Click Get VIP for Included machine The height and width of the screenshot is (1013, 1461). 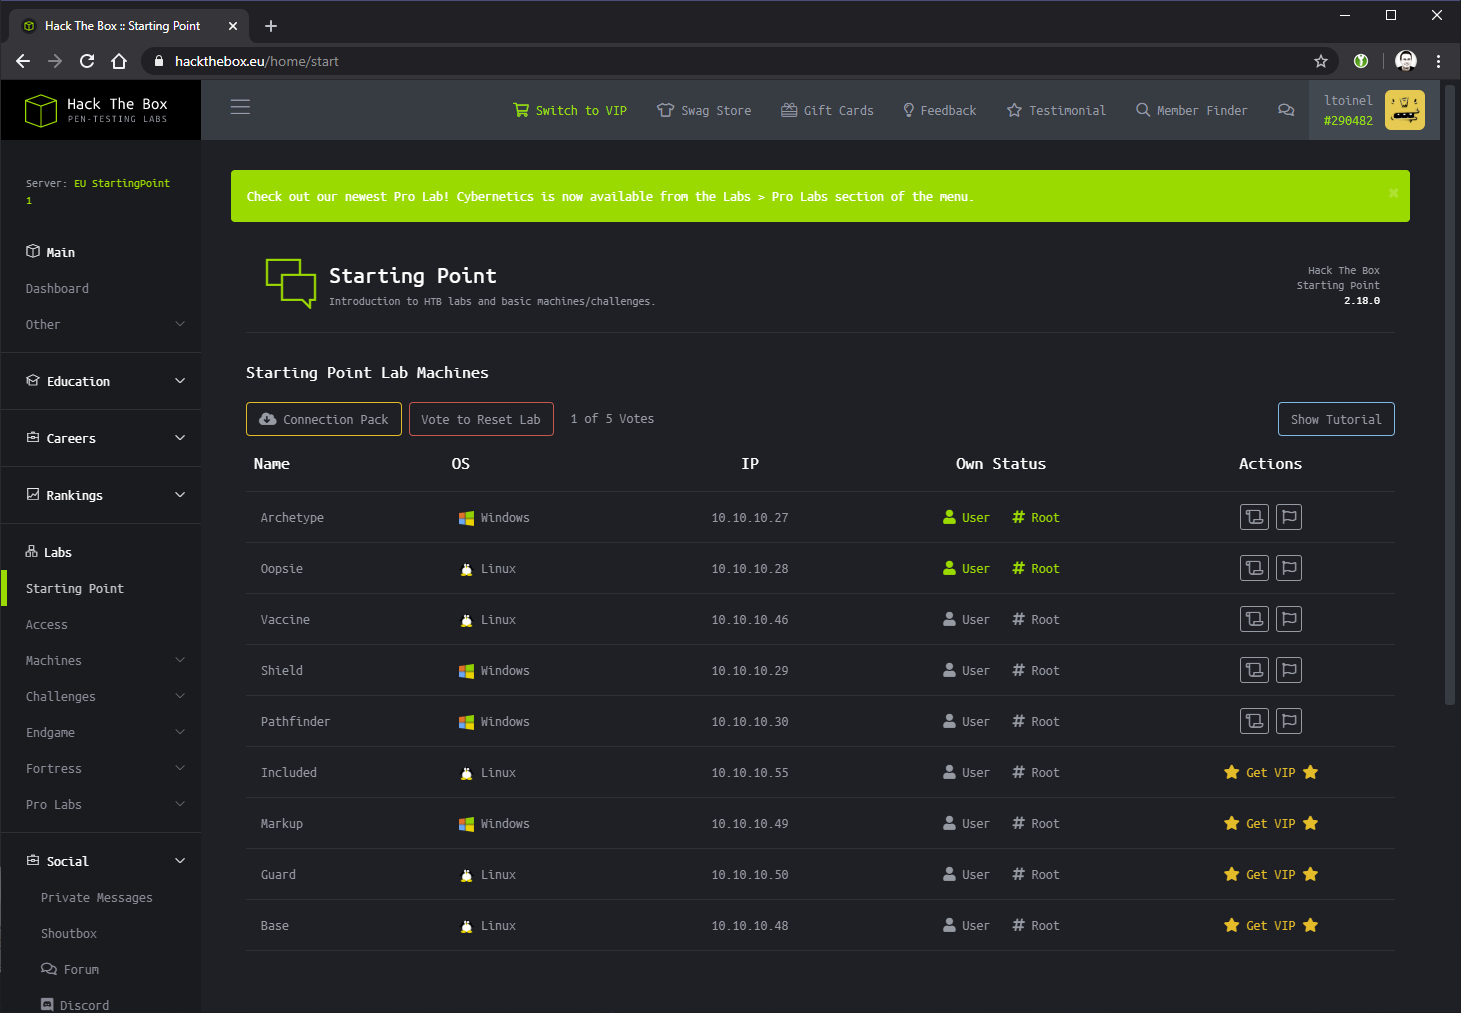(x=1271, y=772)
